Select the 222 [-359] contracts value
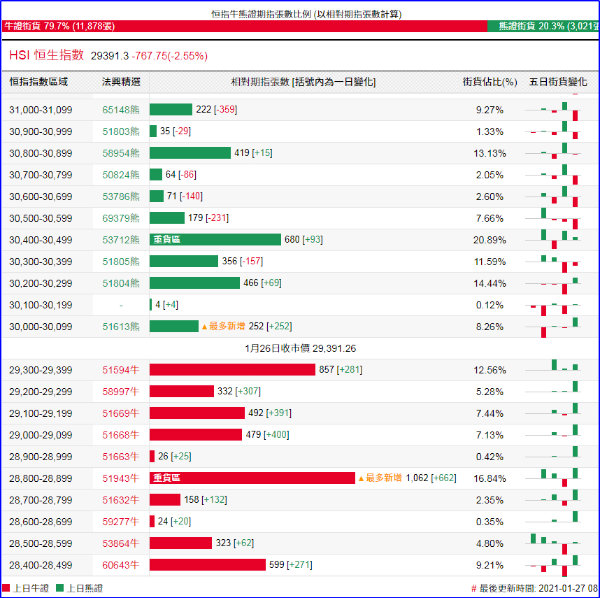 [217, 109]
